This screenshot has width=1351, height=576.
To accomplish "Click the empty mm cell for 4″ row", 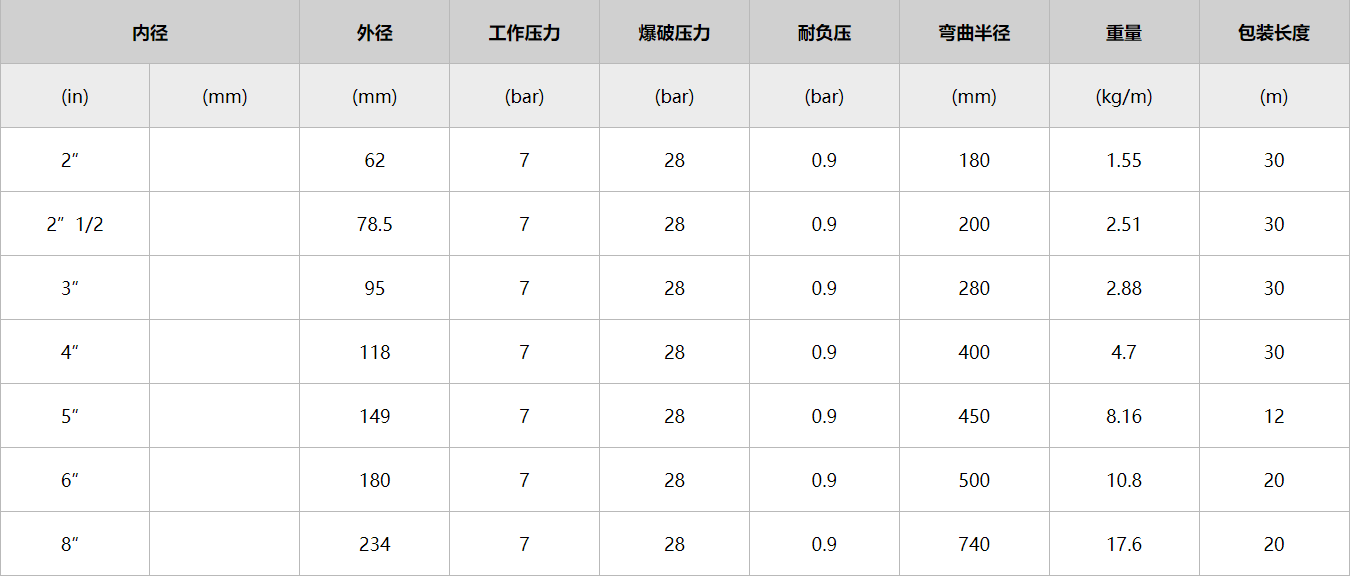I will pos(225,352).
